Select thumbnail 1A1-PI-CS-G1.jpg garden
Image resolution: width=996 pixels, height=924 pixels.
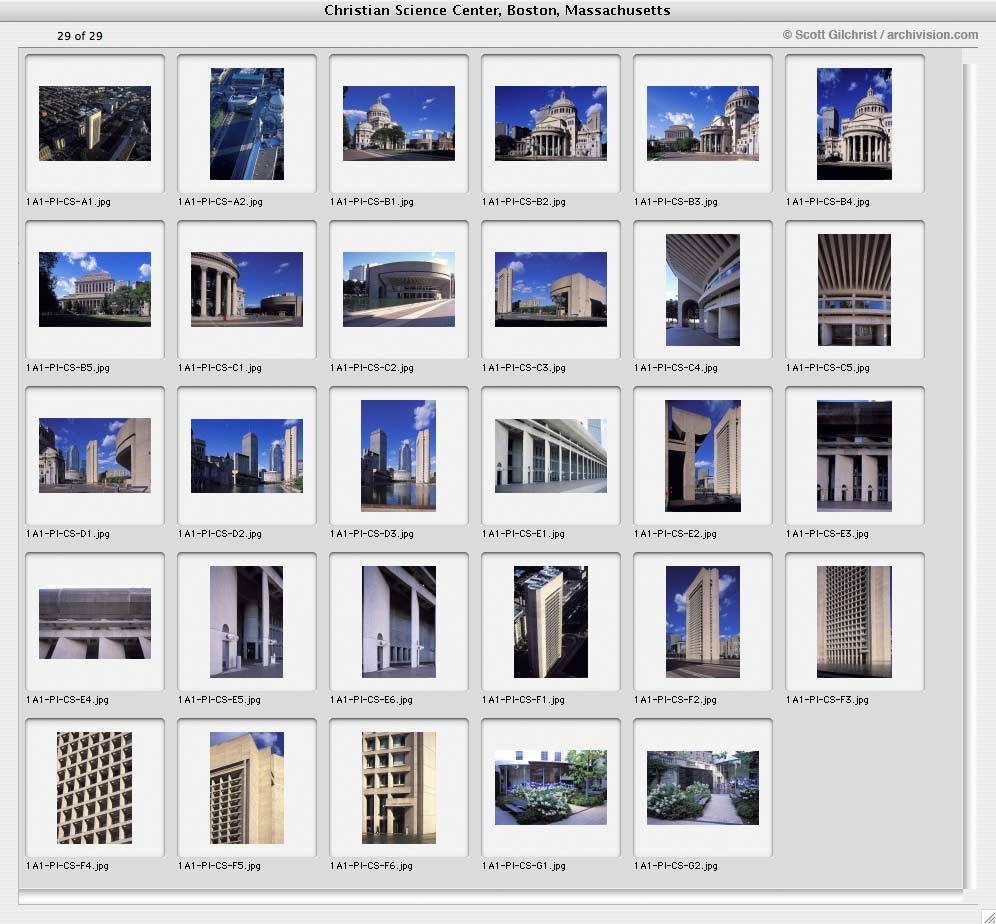[x=551, y=787]
